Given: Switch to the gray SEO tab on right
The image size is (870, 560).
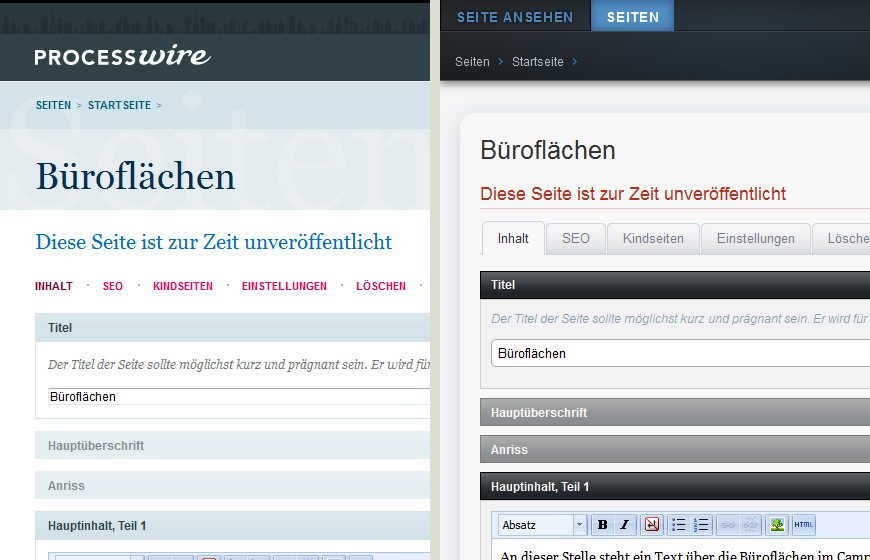Looking at the screenshot, I should click(x=576, y=239).
